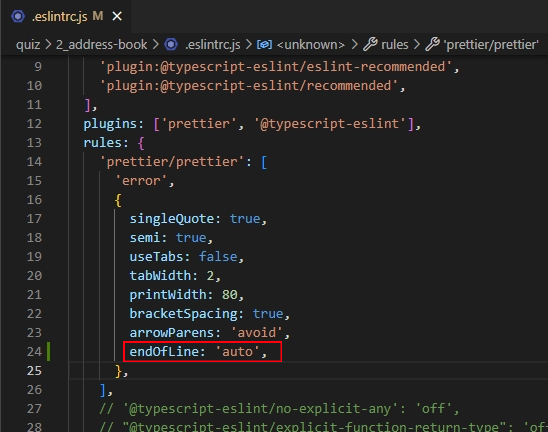Click 'false' value of useTabs
This screenshot has width=548, height=432.
pyautogui.click(x=218, y=257)
